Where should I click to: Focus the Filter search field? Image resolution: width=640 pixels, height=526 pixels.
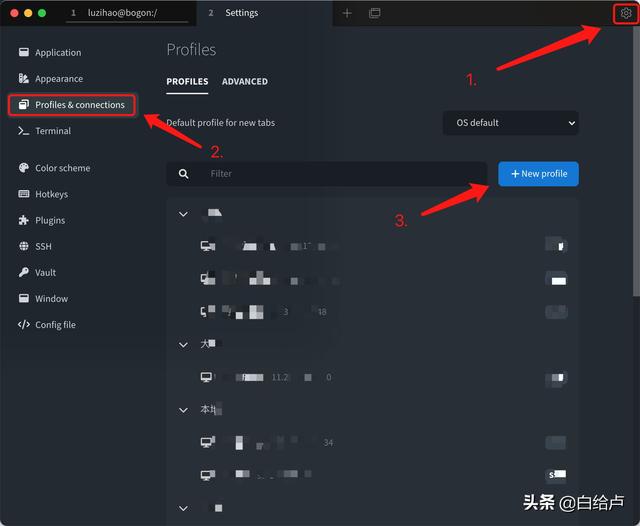(327, 174)
